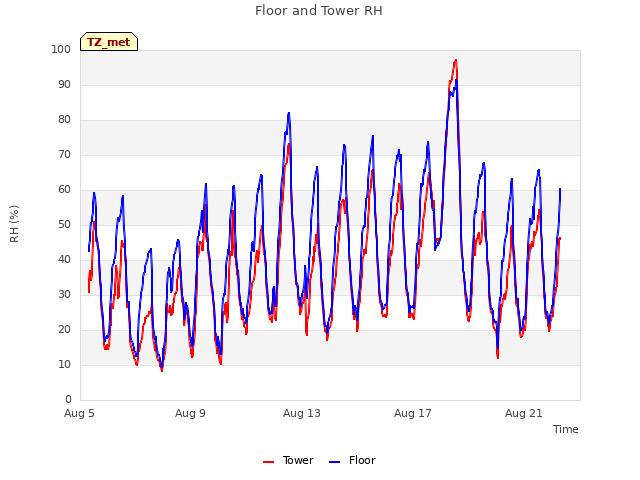The height and width of the screenshot is (480, 640).
Task: Click the 'Aug 13' x-axis label
Action: click(x=302, y=413)
